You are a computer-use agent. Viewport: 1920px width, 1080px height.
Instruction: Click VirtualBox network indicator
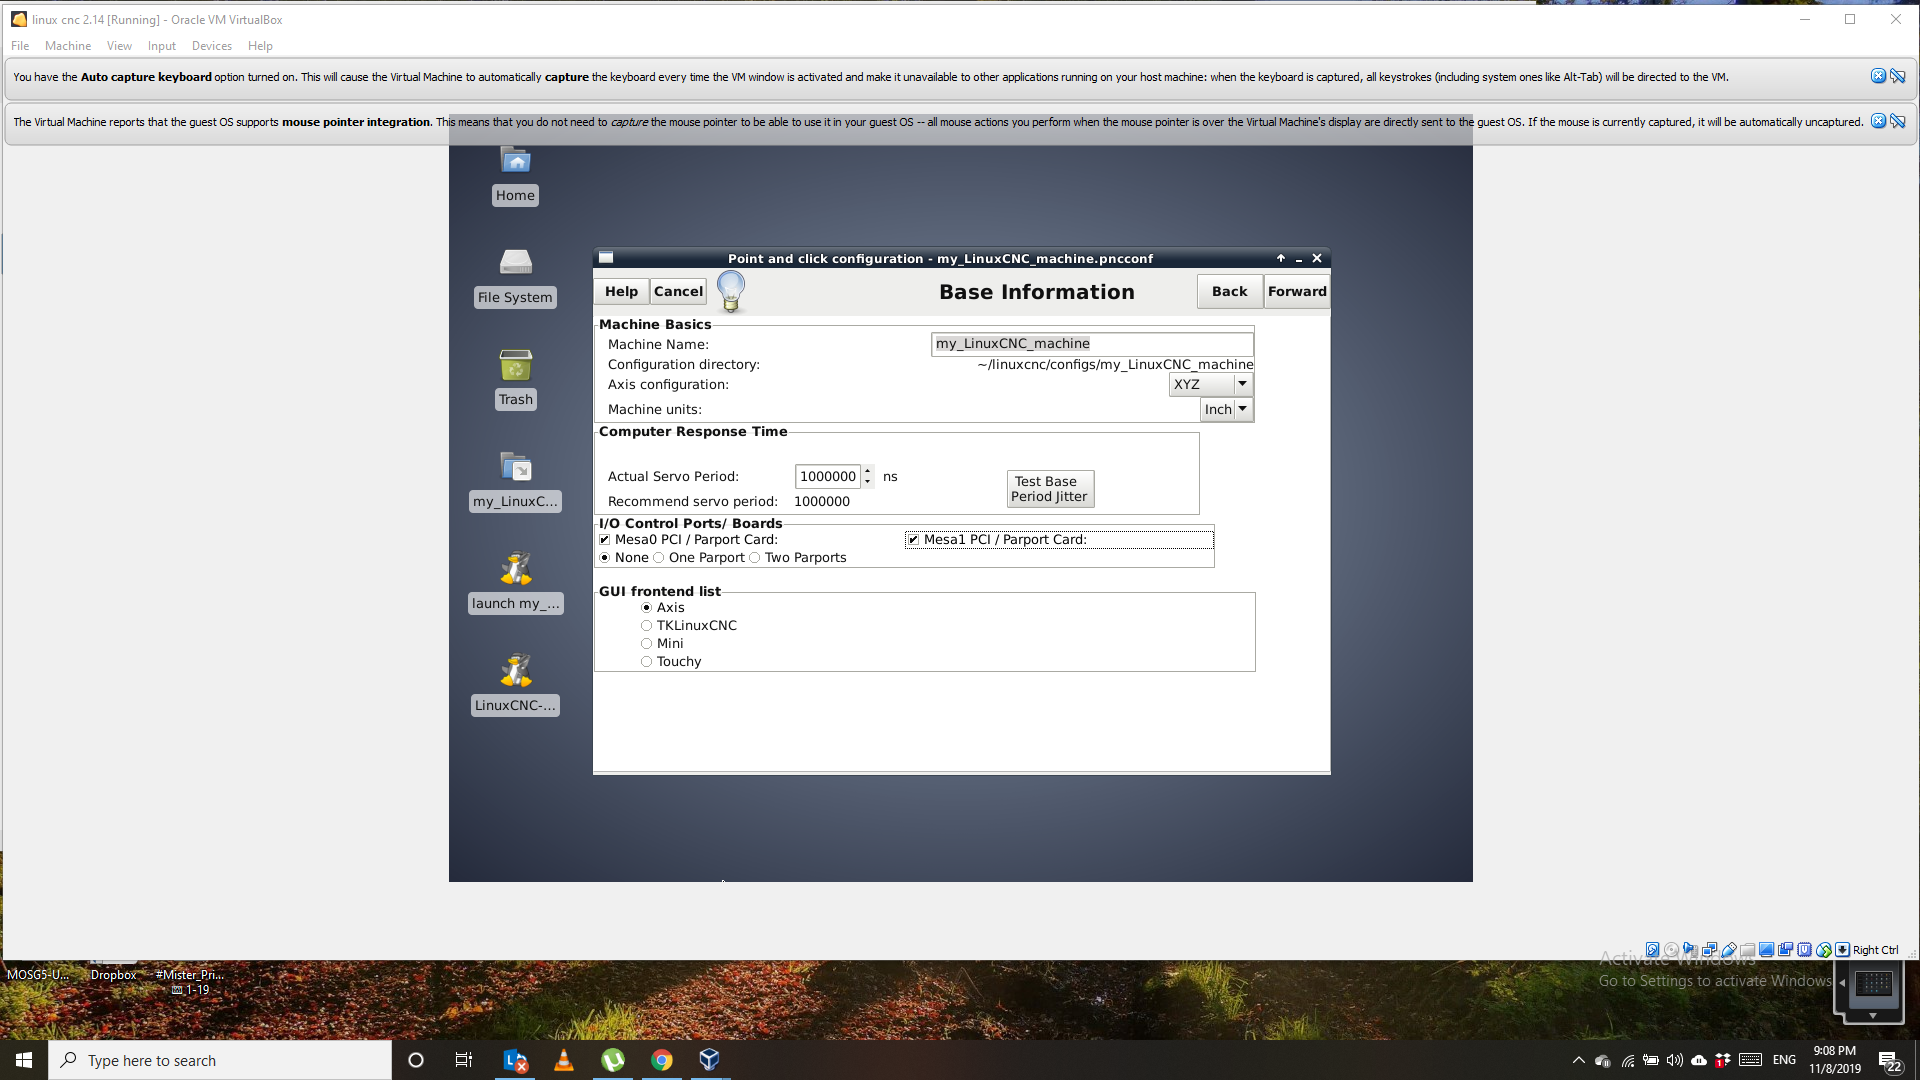click(x=1710, y=950)
